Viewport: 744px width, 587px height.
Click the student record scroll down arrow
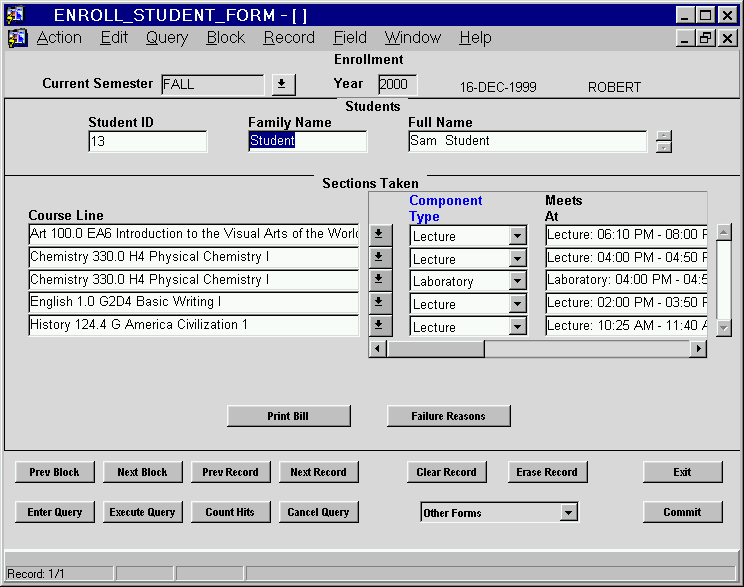pyautogui.click(x=664, y=147)
